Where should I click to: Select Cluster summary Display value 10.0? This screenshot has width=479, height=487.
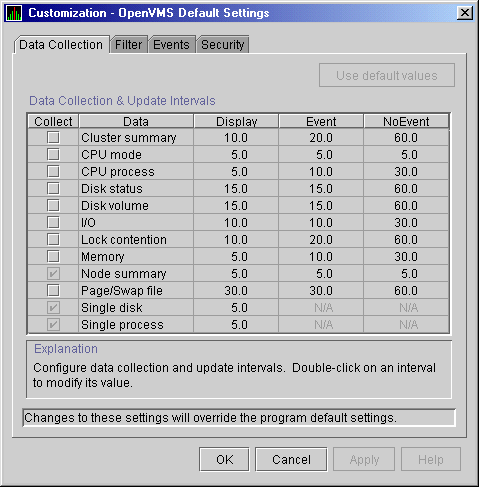tap(236, 137)
